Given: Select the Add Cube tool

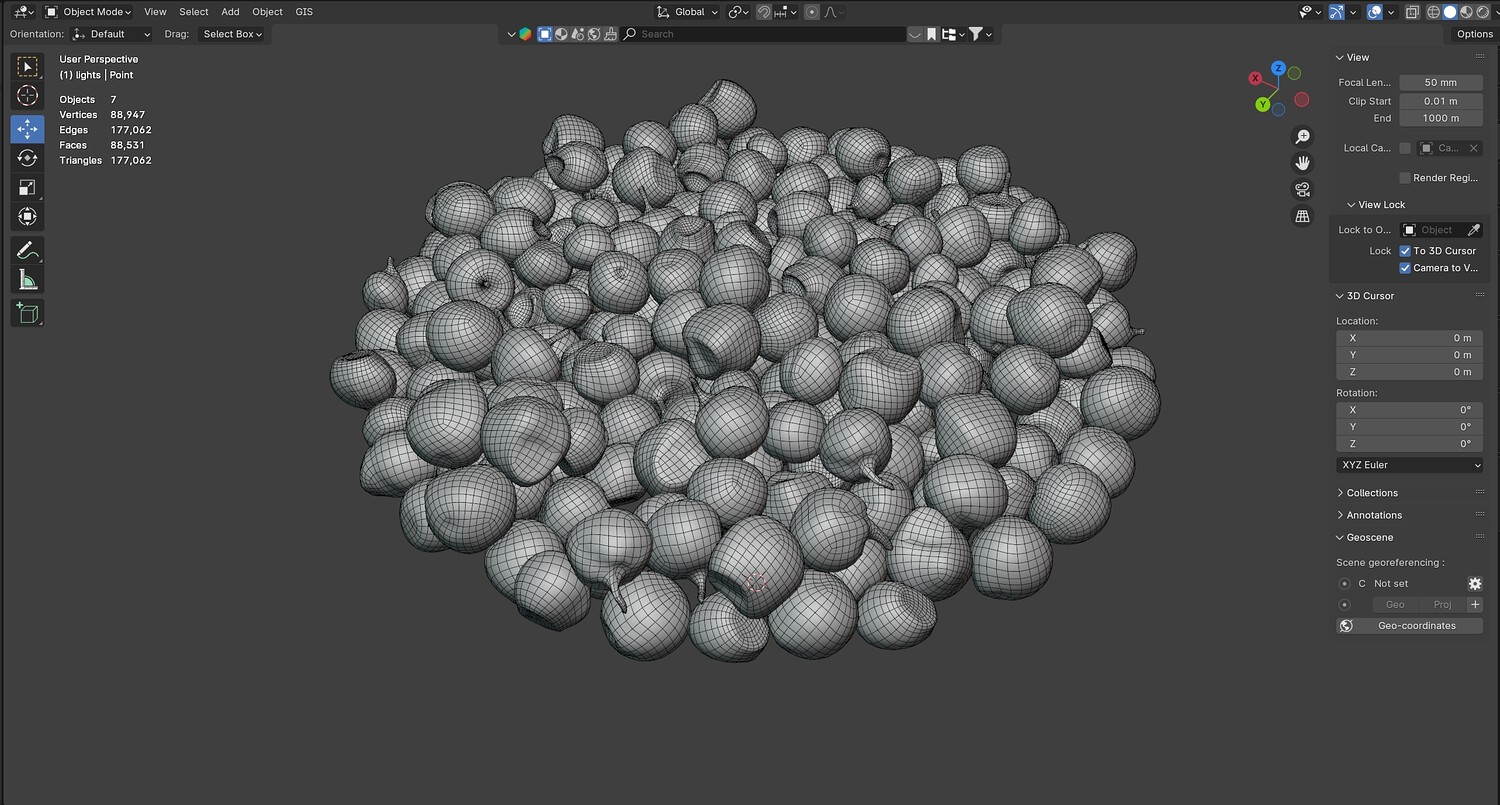Looking at the screenshot, I should click(x=27, y=313).
